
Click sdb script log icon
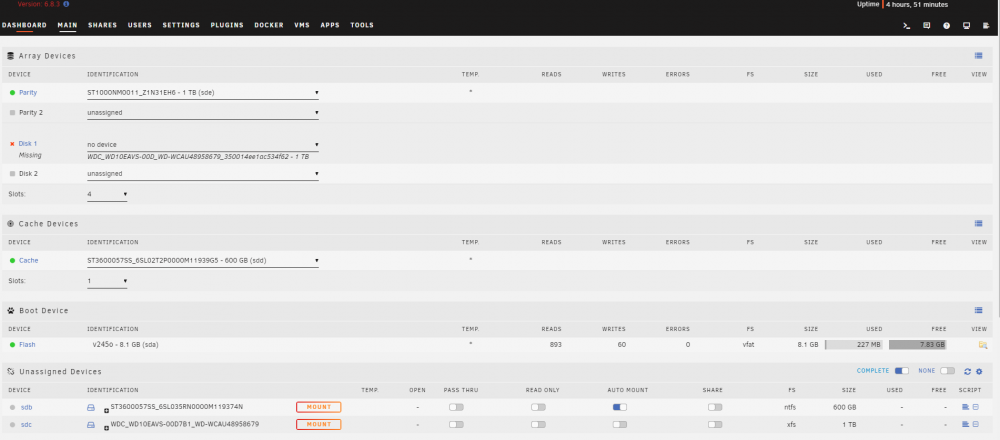pos(976,407)
